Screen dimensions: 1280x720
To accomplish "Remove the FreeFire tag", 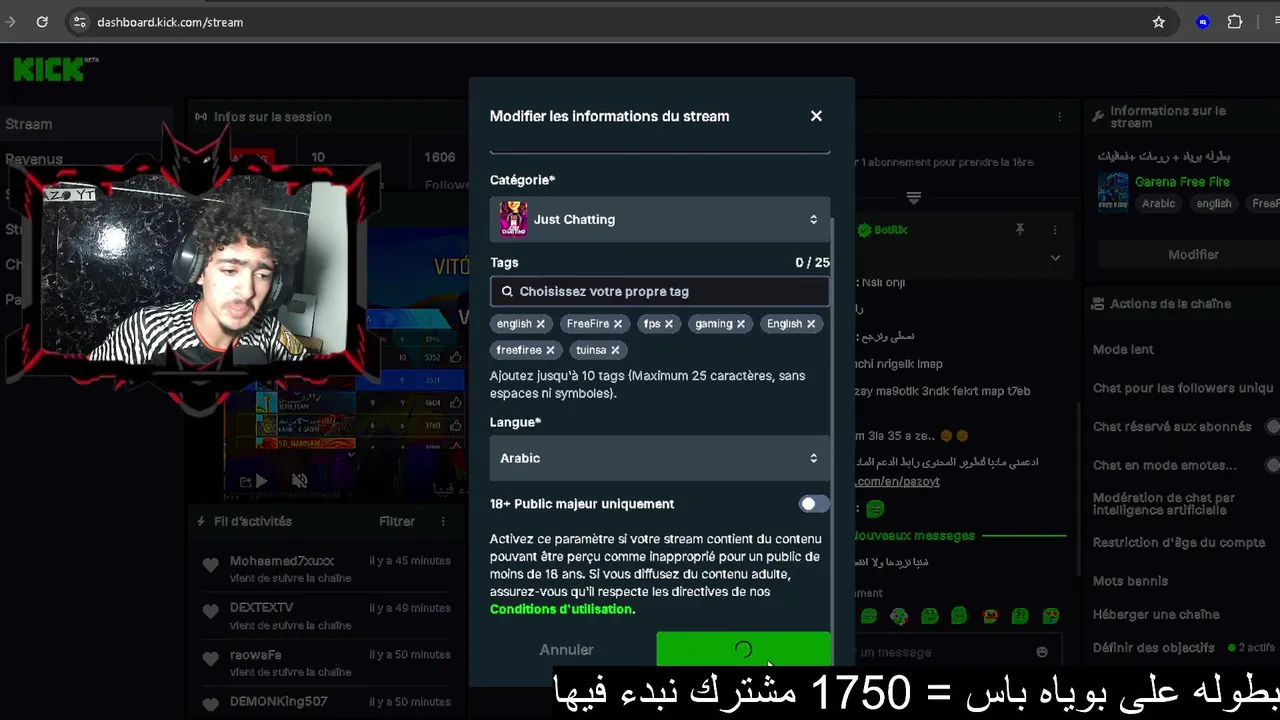I will (618, 324).
